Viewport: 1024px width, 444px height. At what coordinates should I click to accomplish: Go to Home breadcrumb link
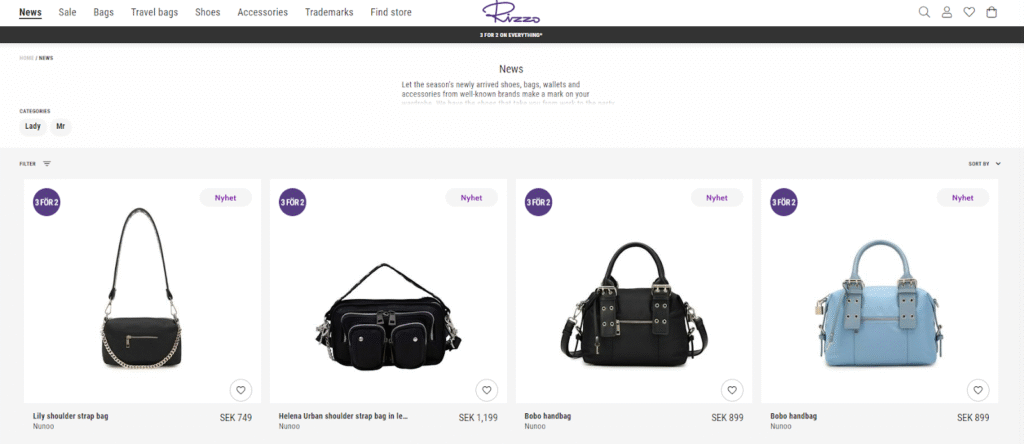tap(26, 58)
